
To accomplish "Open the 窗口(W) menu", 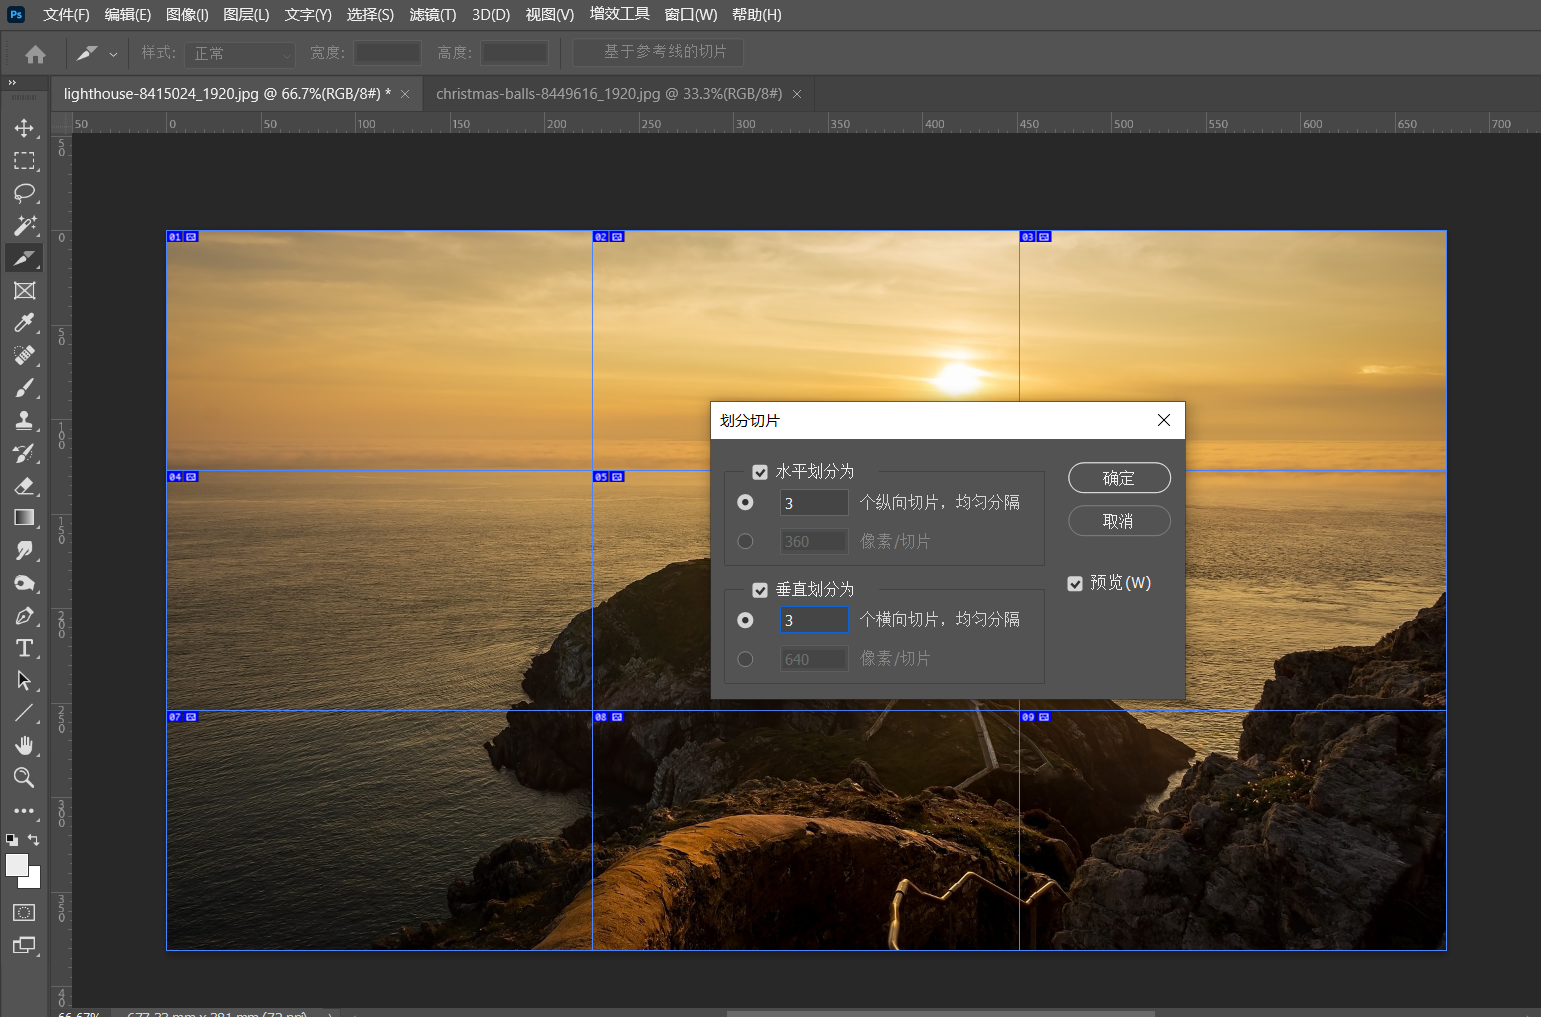I will point(691,15).
